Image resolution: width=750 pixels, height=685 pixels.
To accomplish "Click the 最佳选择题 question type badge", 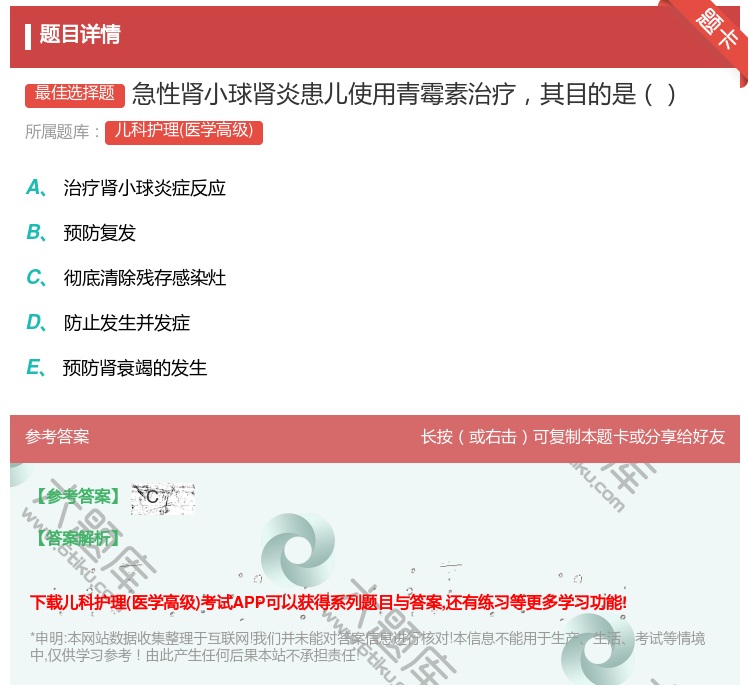I will click(75, 95).
